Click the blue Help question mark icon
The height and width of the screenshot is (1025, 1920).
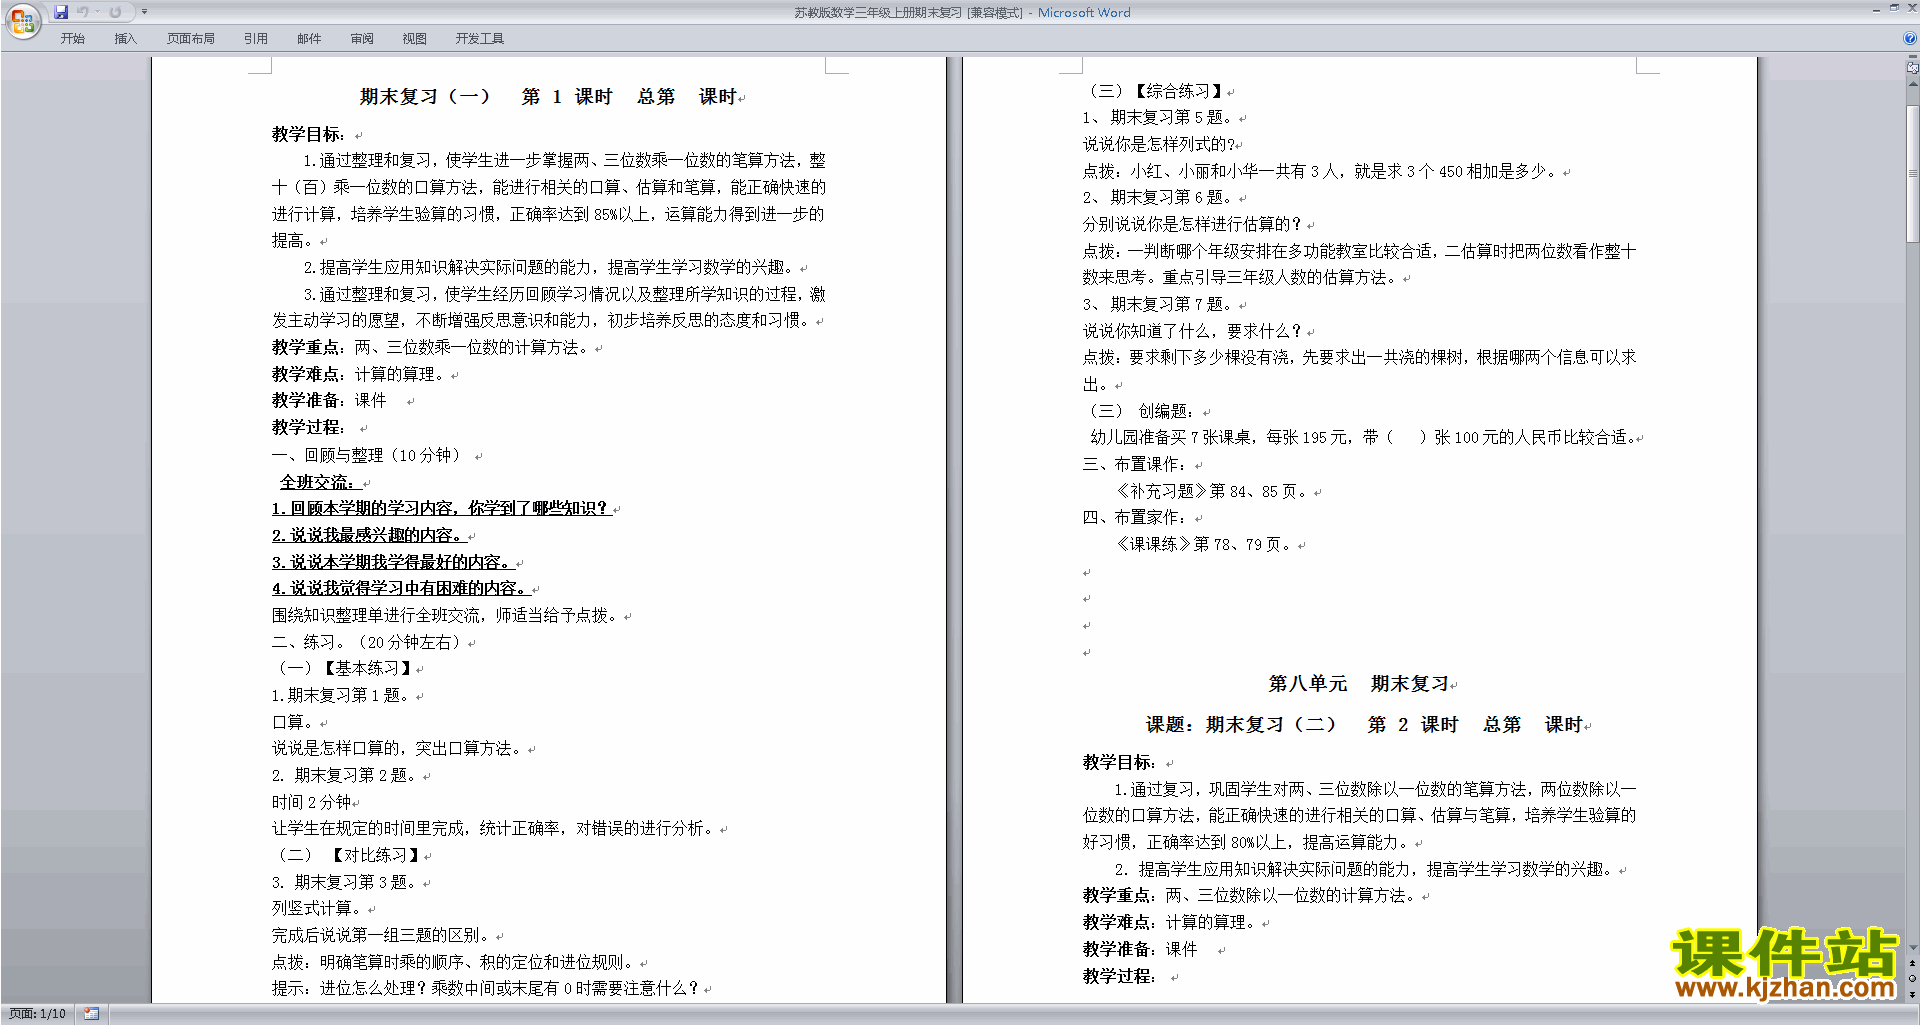click(1910, 38)
